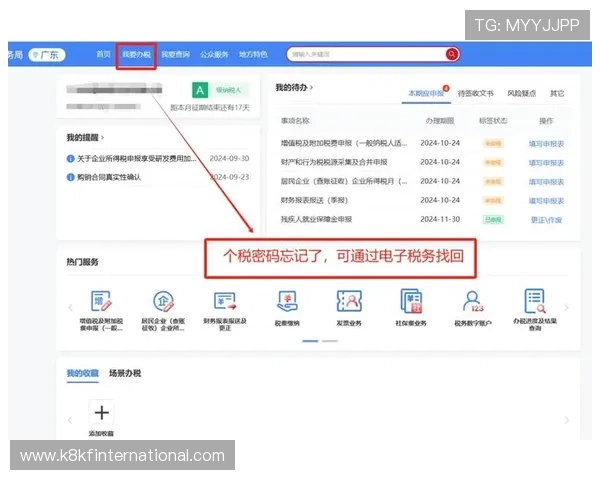Open 我要办税 menu

coord(136,55)
